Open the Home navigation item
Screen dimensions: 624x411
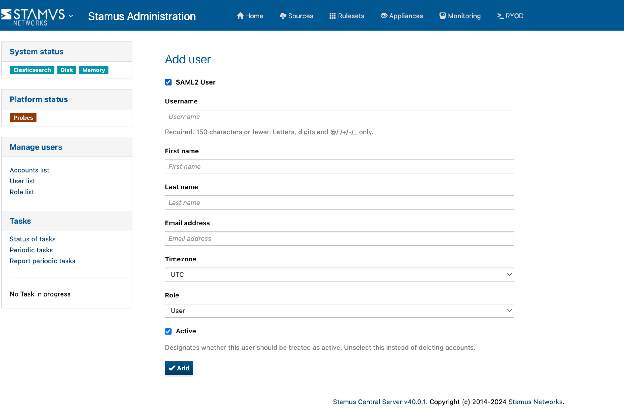coord(250,17)
